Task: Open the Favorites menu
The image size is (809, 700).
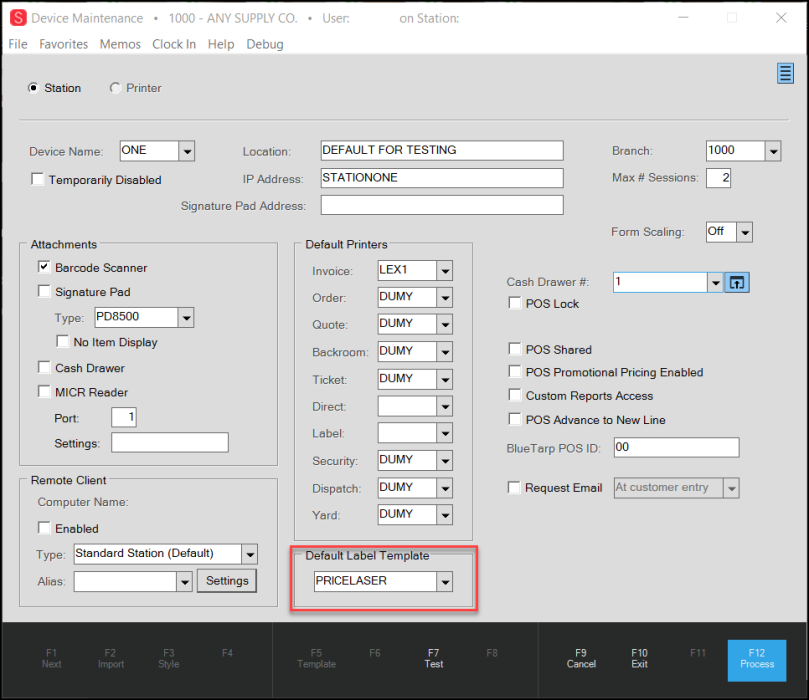Action: (x=64, y=44)
